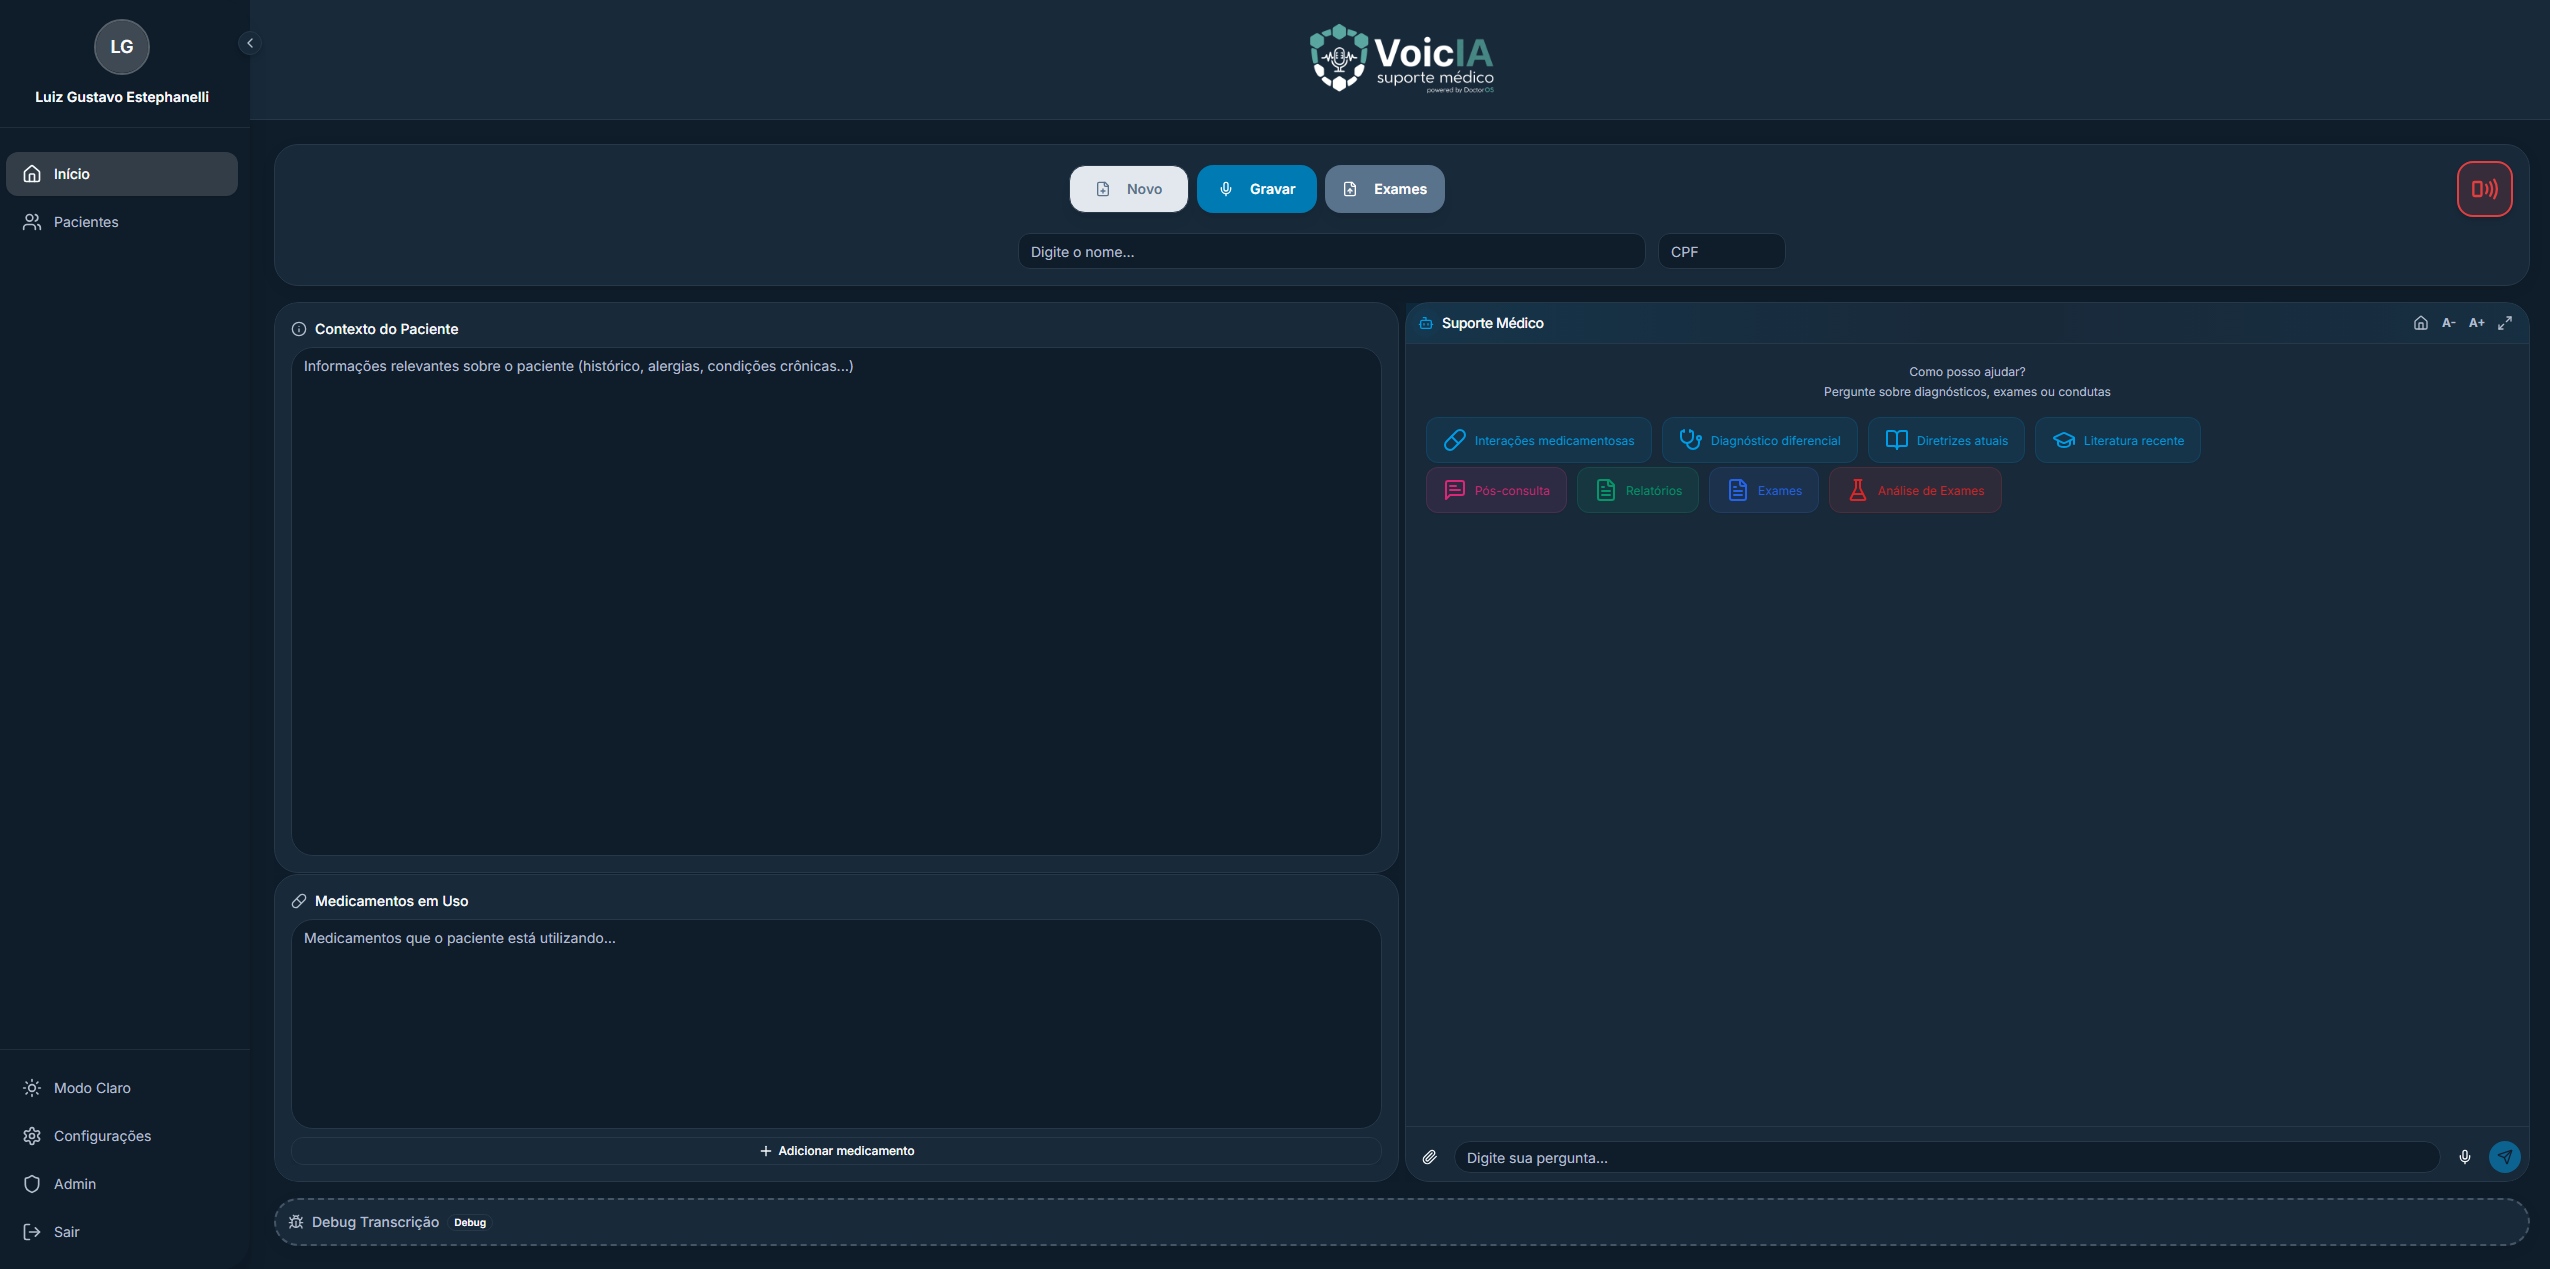Click the paperclip attach icon
Screen dimensions: 2550x1269
(1430, 1157)
